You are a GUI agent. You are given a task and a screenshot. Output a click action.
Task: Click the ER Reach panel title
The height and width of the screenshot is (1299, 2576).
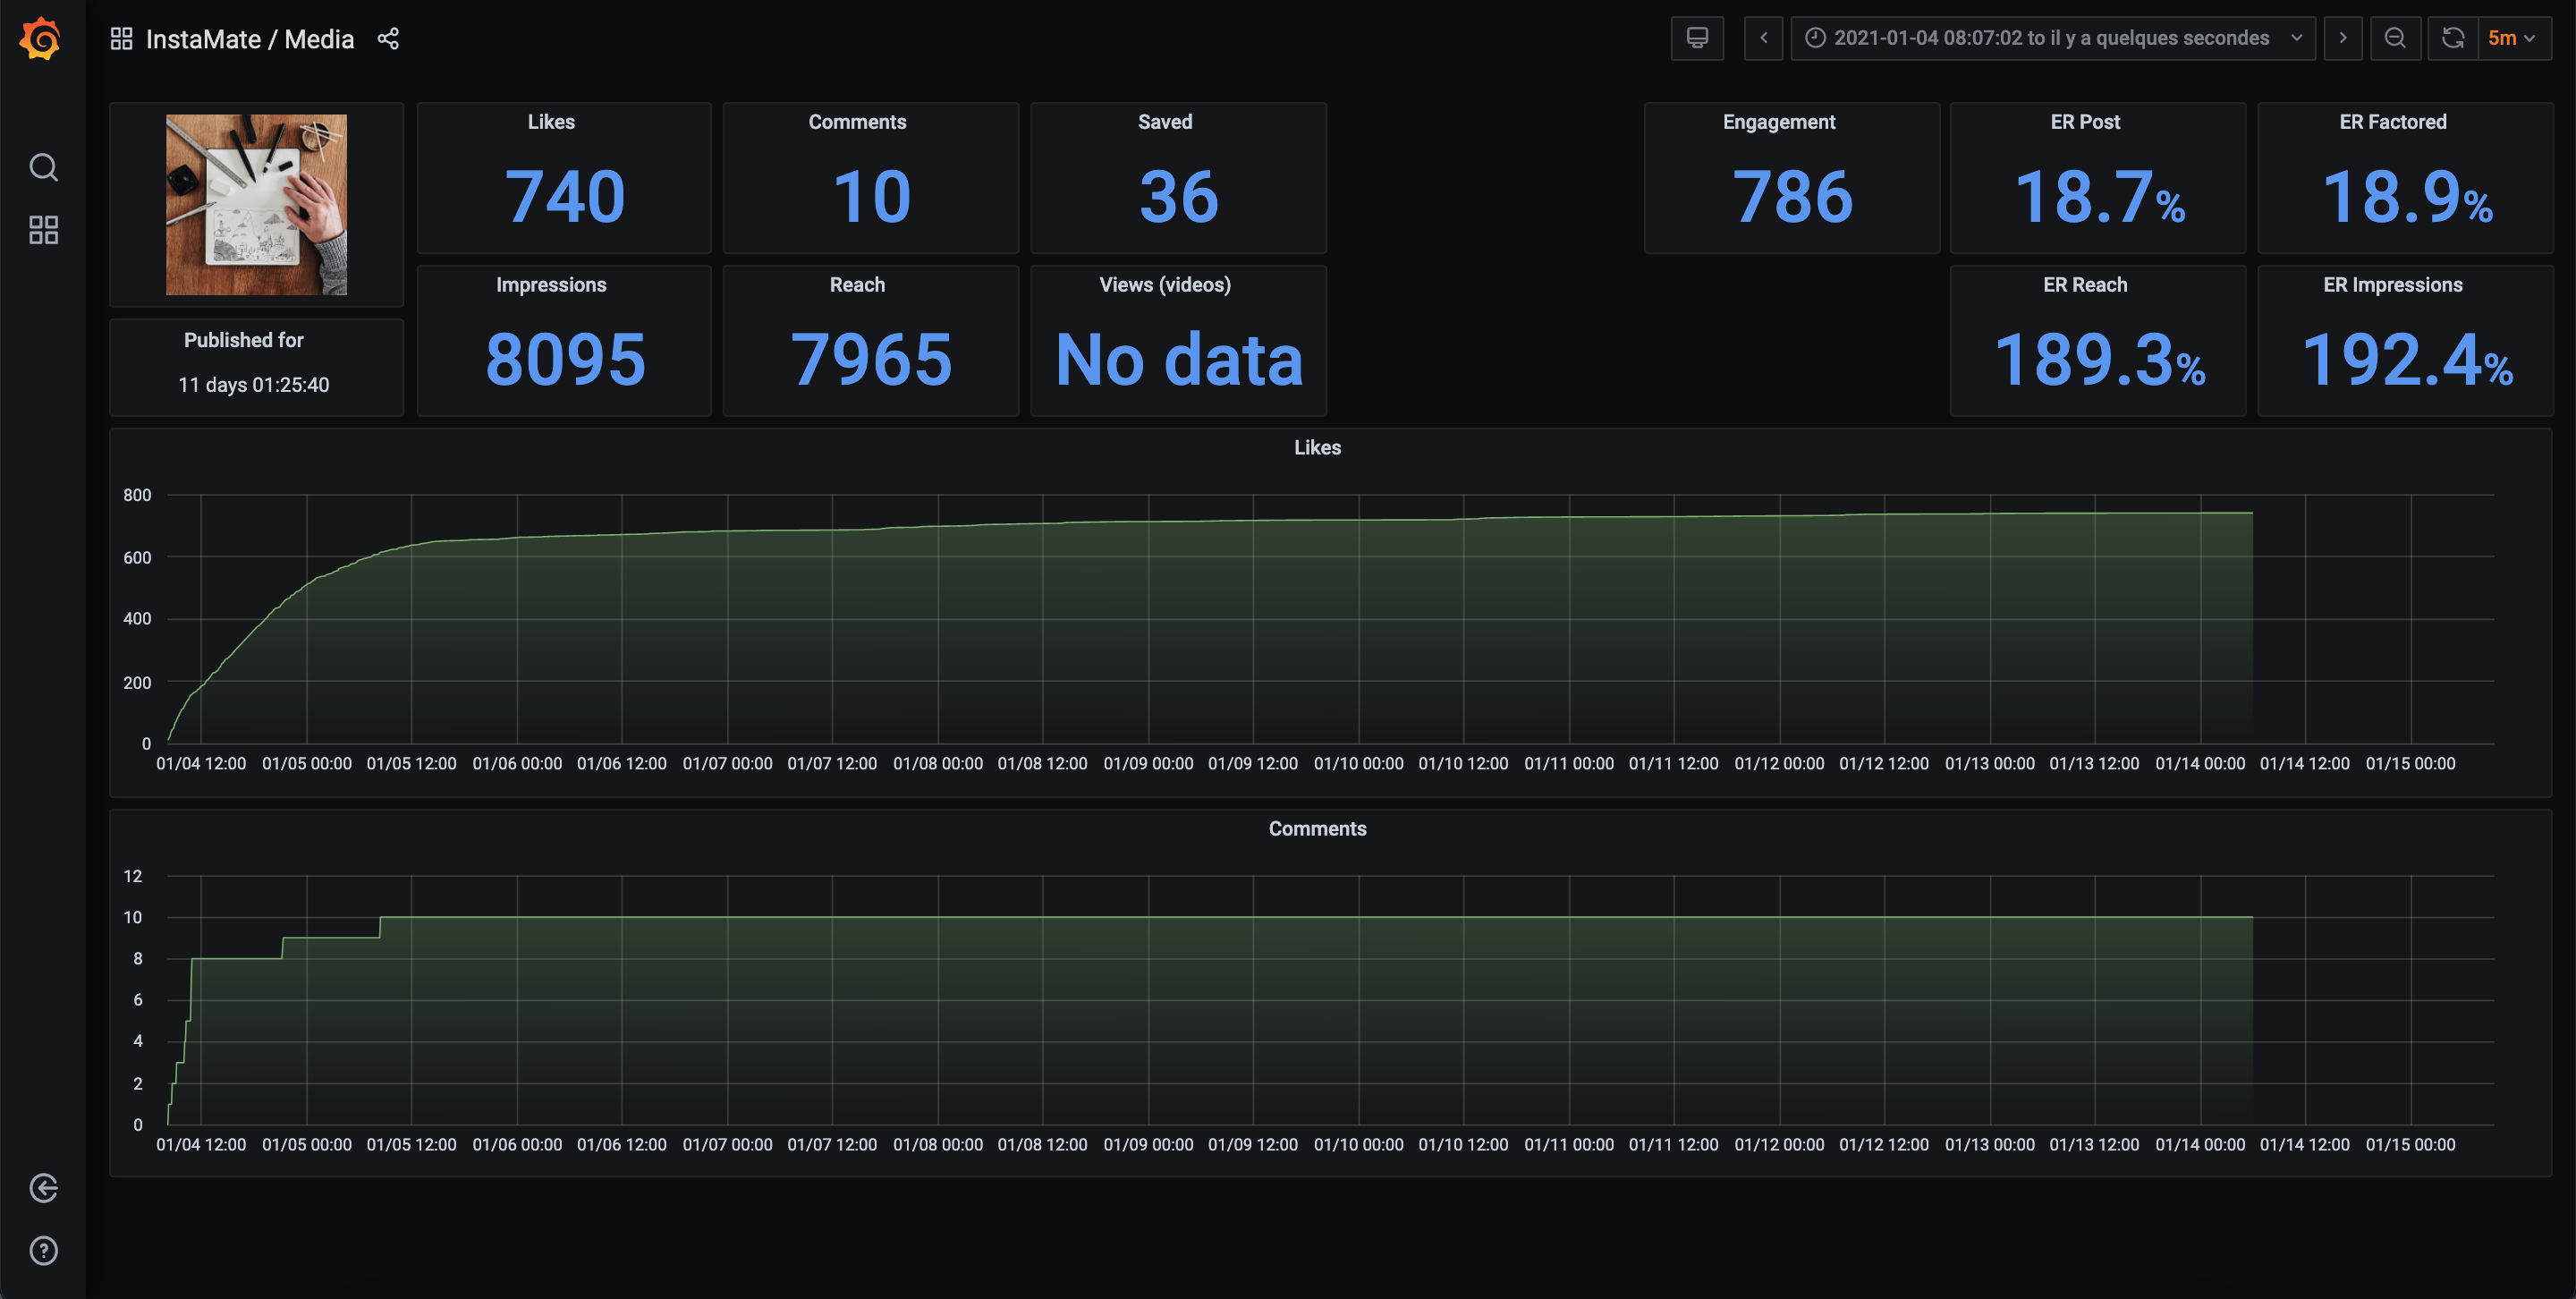(2085, 285)
